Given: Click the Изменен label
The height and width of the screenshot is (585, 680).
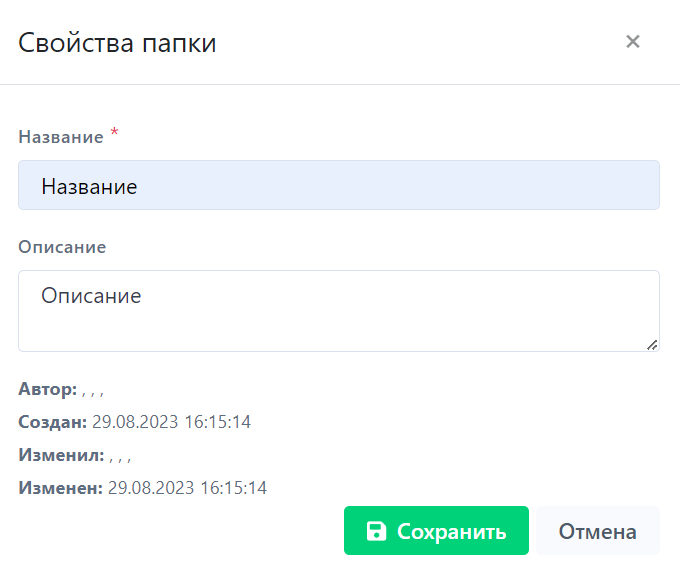Looking at the screenshot, I should click(x=60, y=488).
